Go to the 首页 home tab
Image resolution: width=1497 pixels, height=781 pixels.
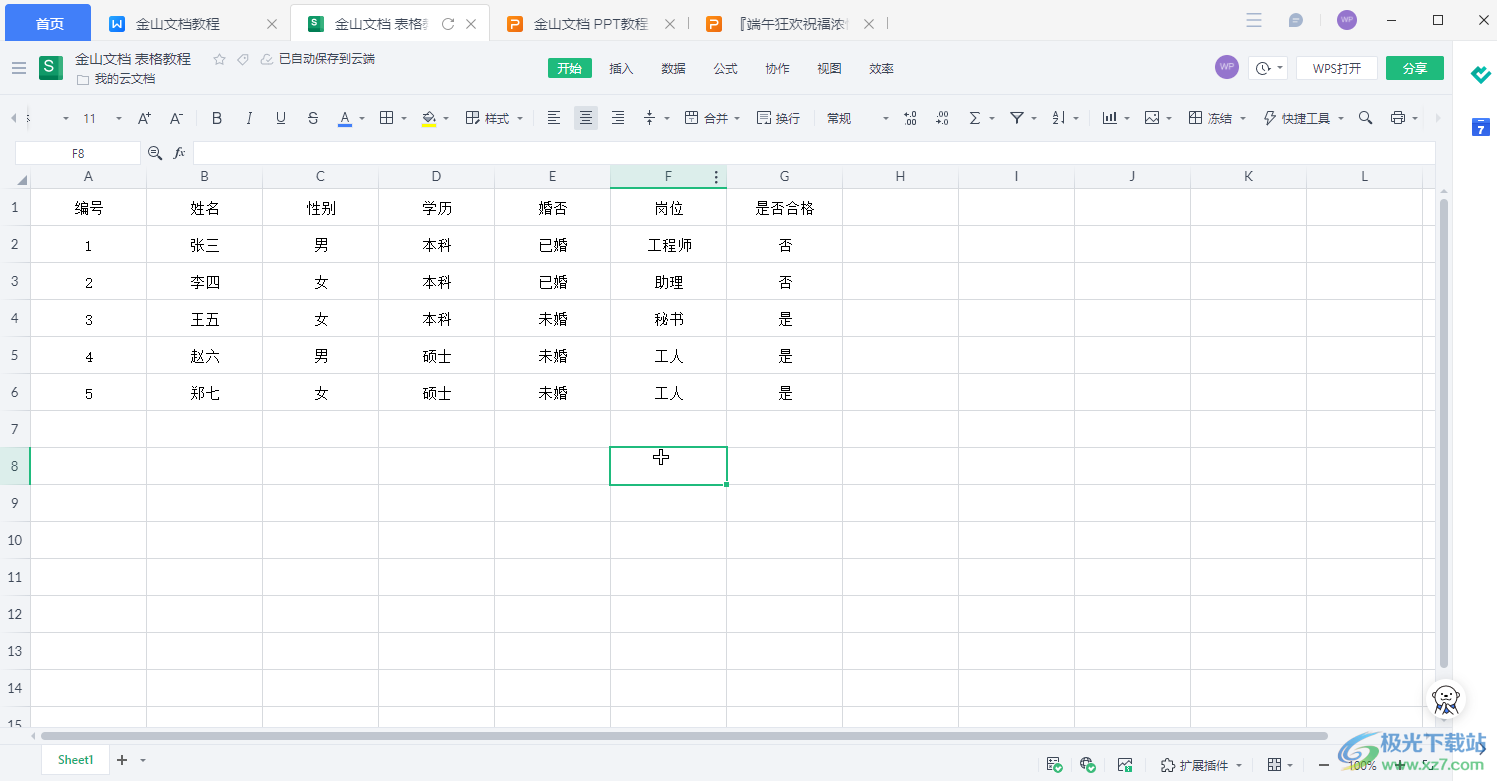point(49,23)
